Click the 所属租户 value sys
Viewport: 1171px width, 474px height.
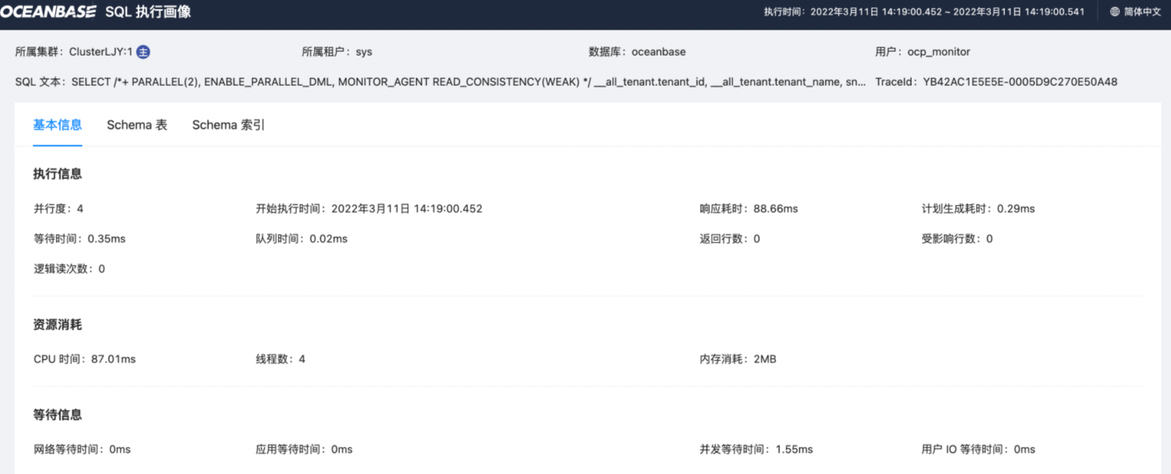364,52
